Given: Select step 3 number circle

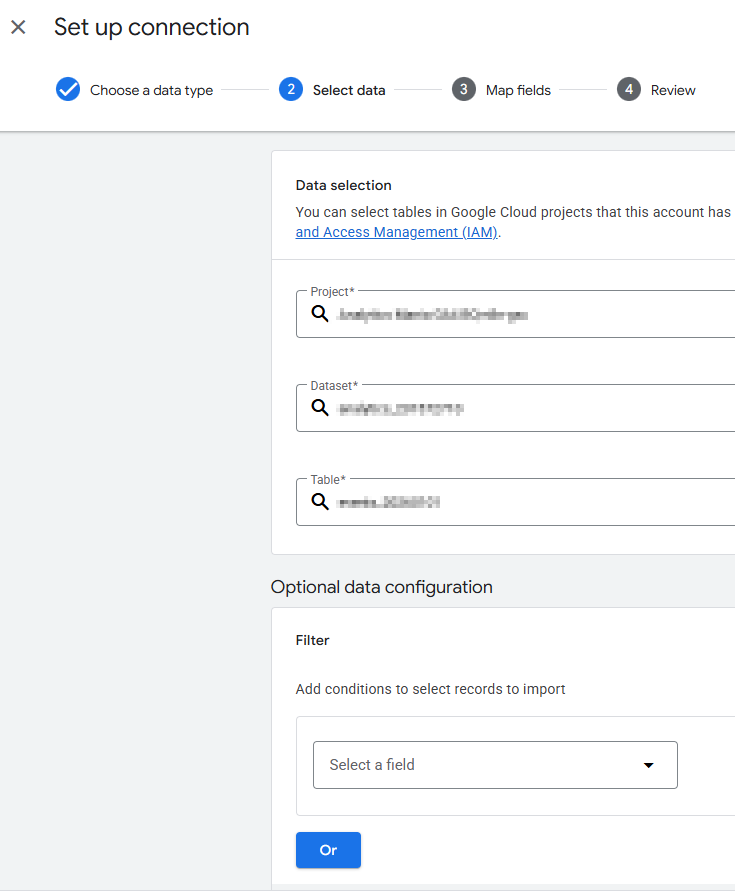Looking at the screenshot, I should [x=464, y=90].
